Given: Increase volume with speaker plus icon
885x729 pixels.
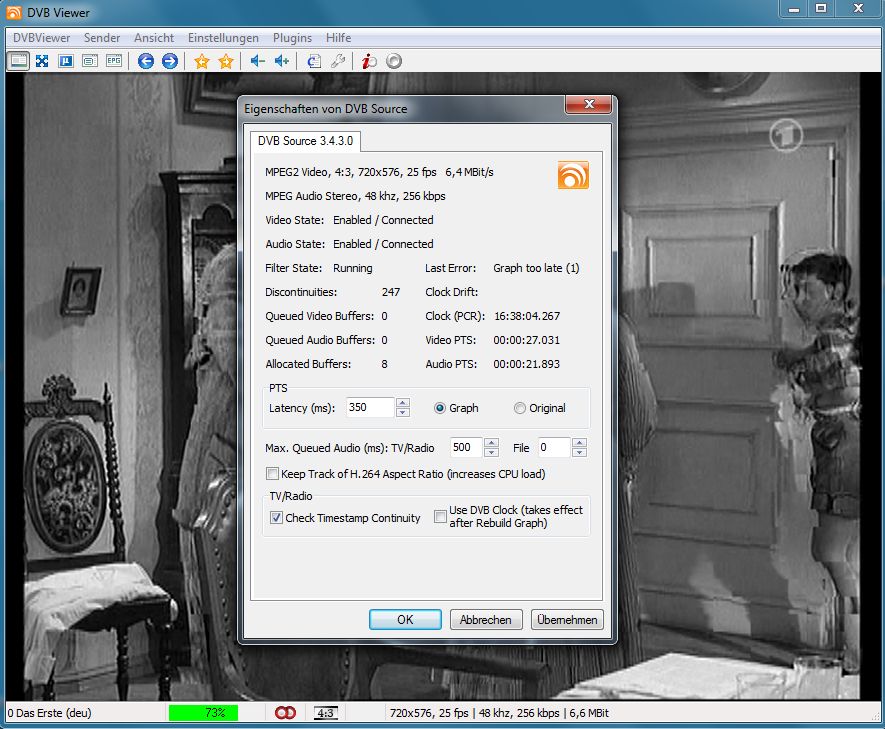Looking at the screenshot, I should pyautogui.click(x=282, y=60).
